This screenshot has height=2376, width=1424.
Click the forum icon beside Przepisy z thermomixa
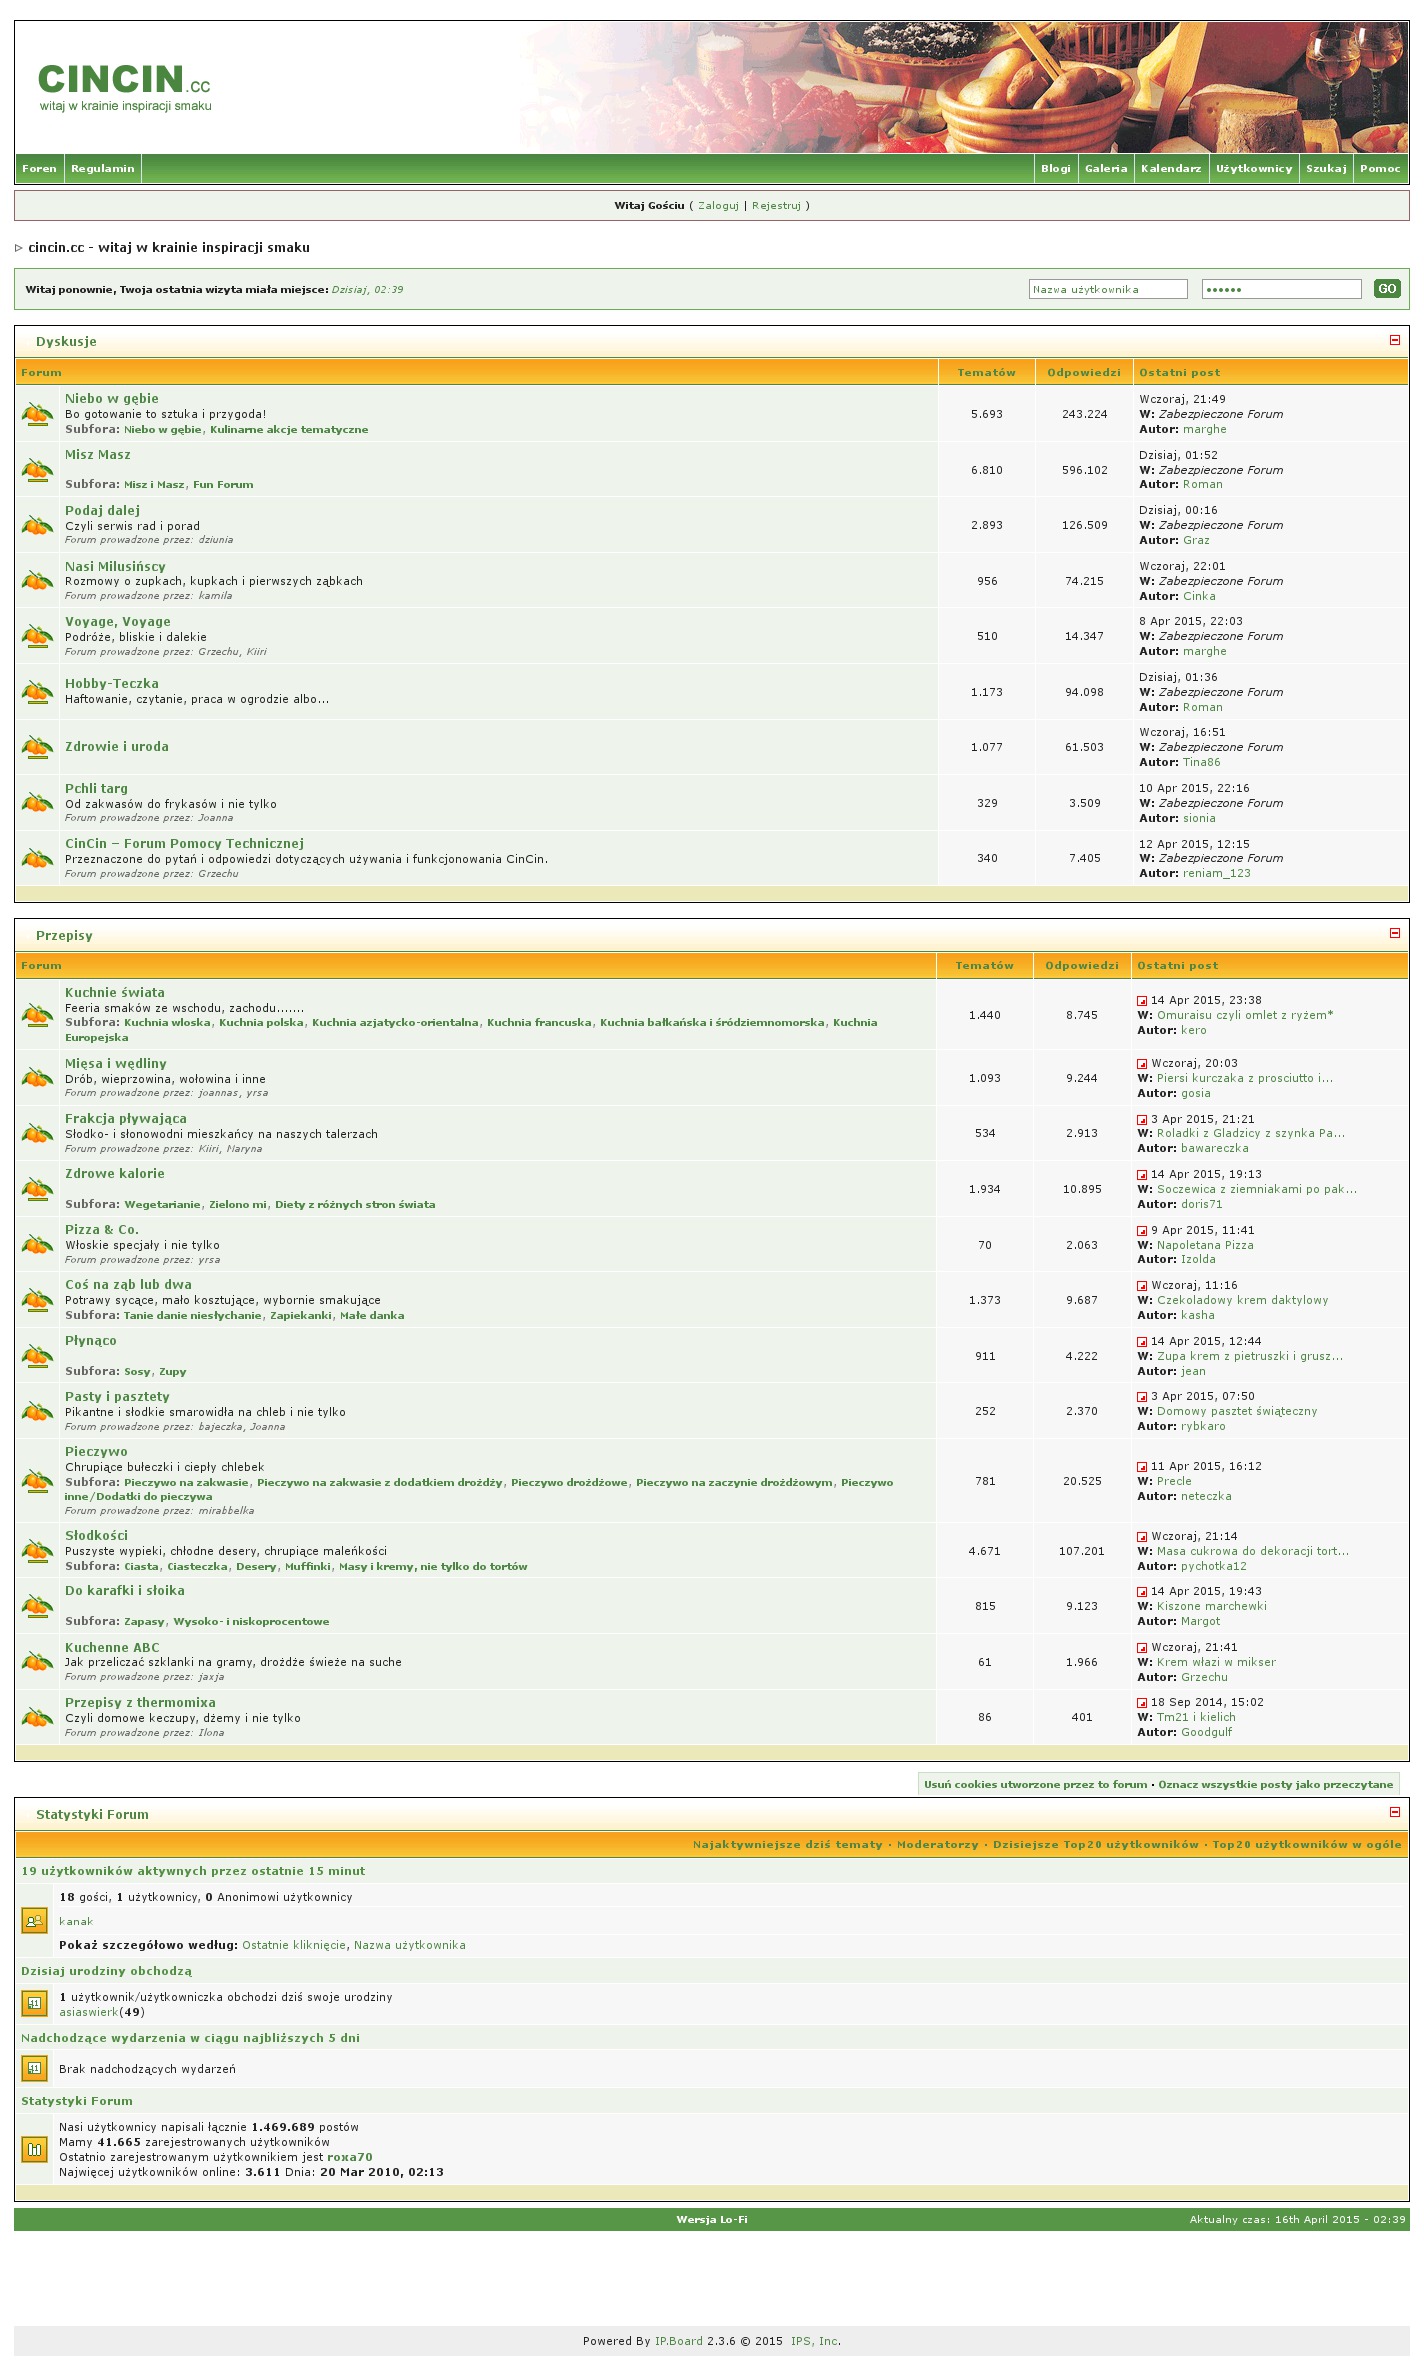tap(37, 1718)
